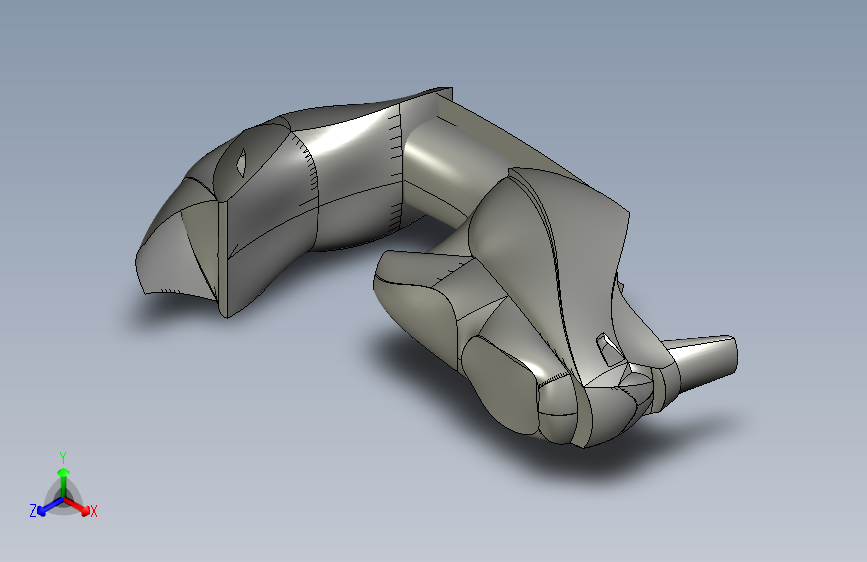Screen dimensions: 867x562
Task: Select the diamond-shaped eye cutout on the model
Action: pos(242,163)
